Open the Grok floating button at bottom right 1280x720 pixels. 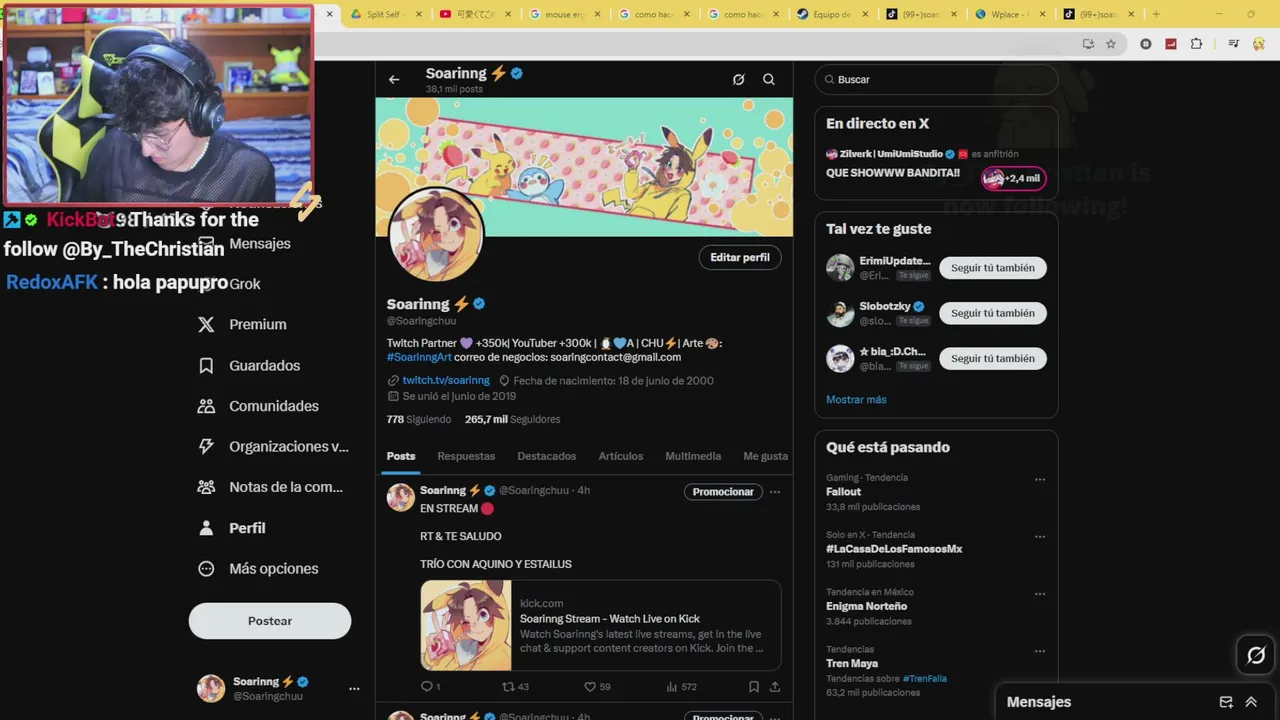pyautogui.click(x=1256, y=656)
